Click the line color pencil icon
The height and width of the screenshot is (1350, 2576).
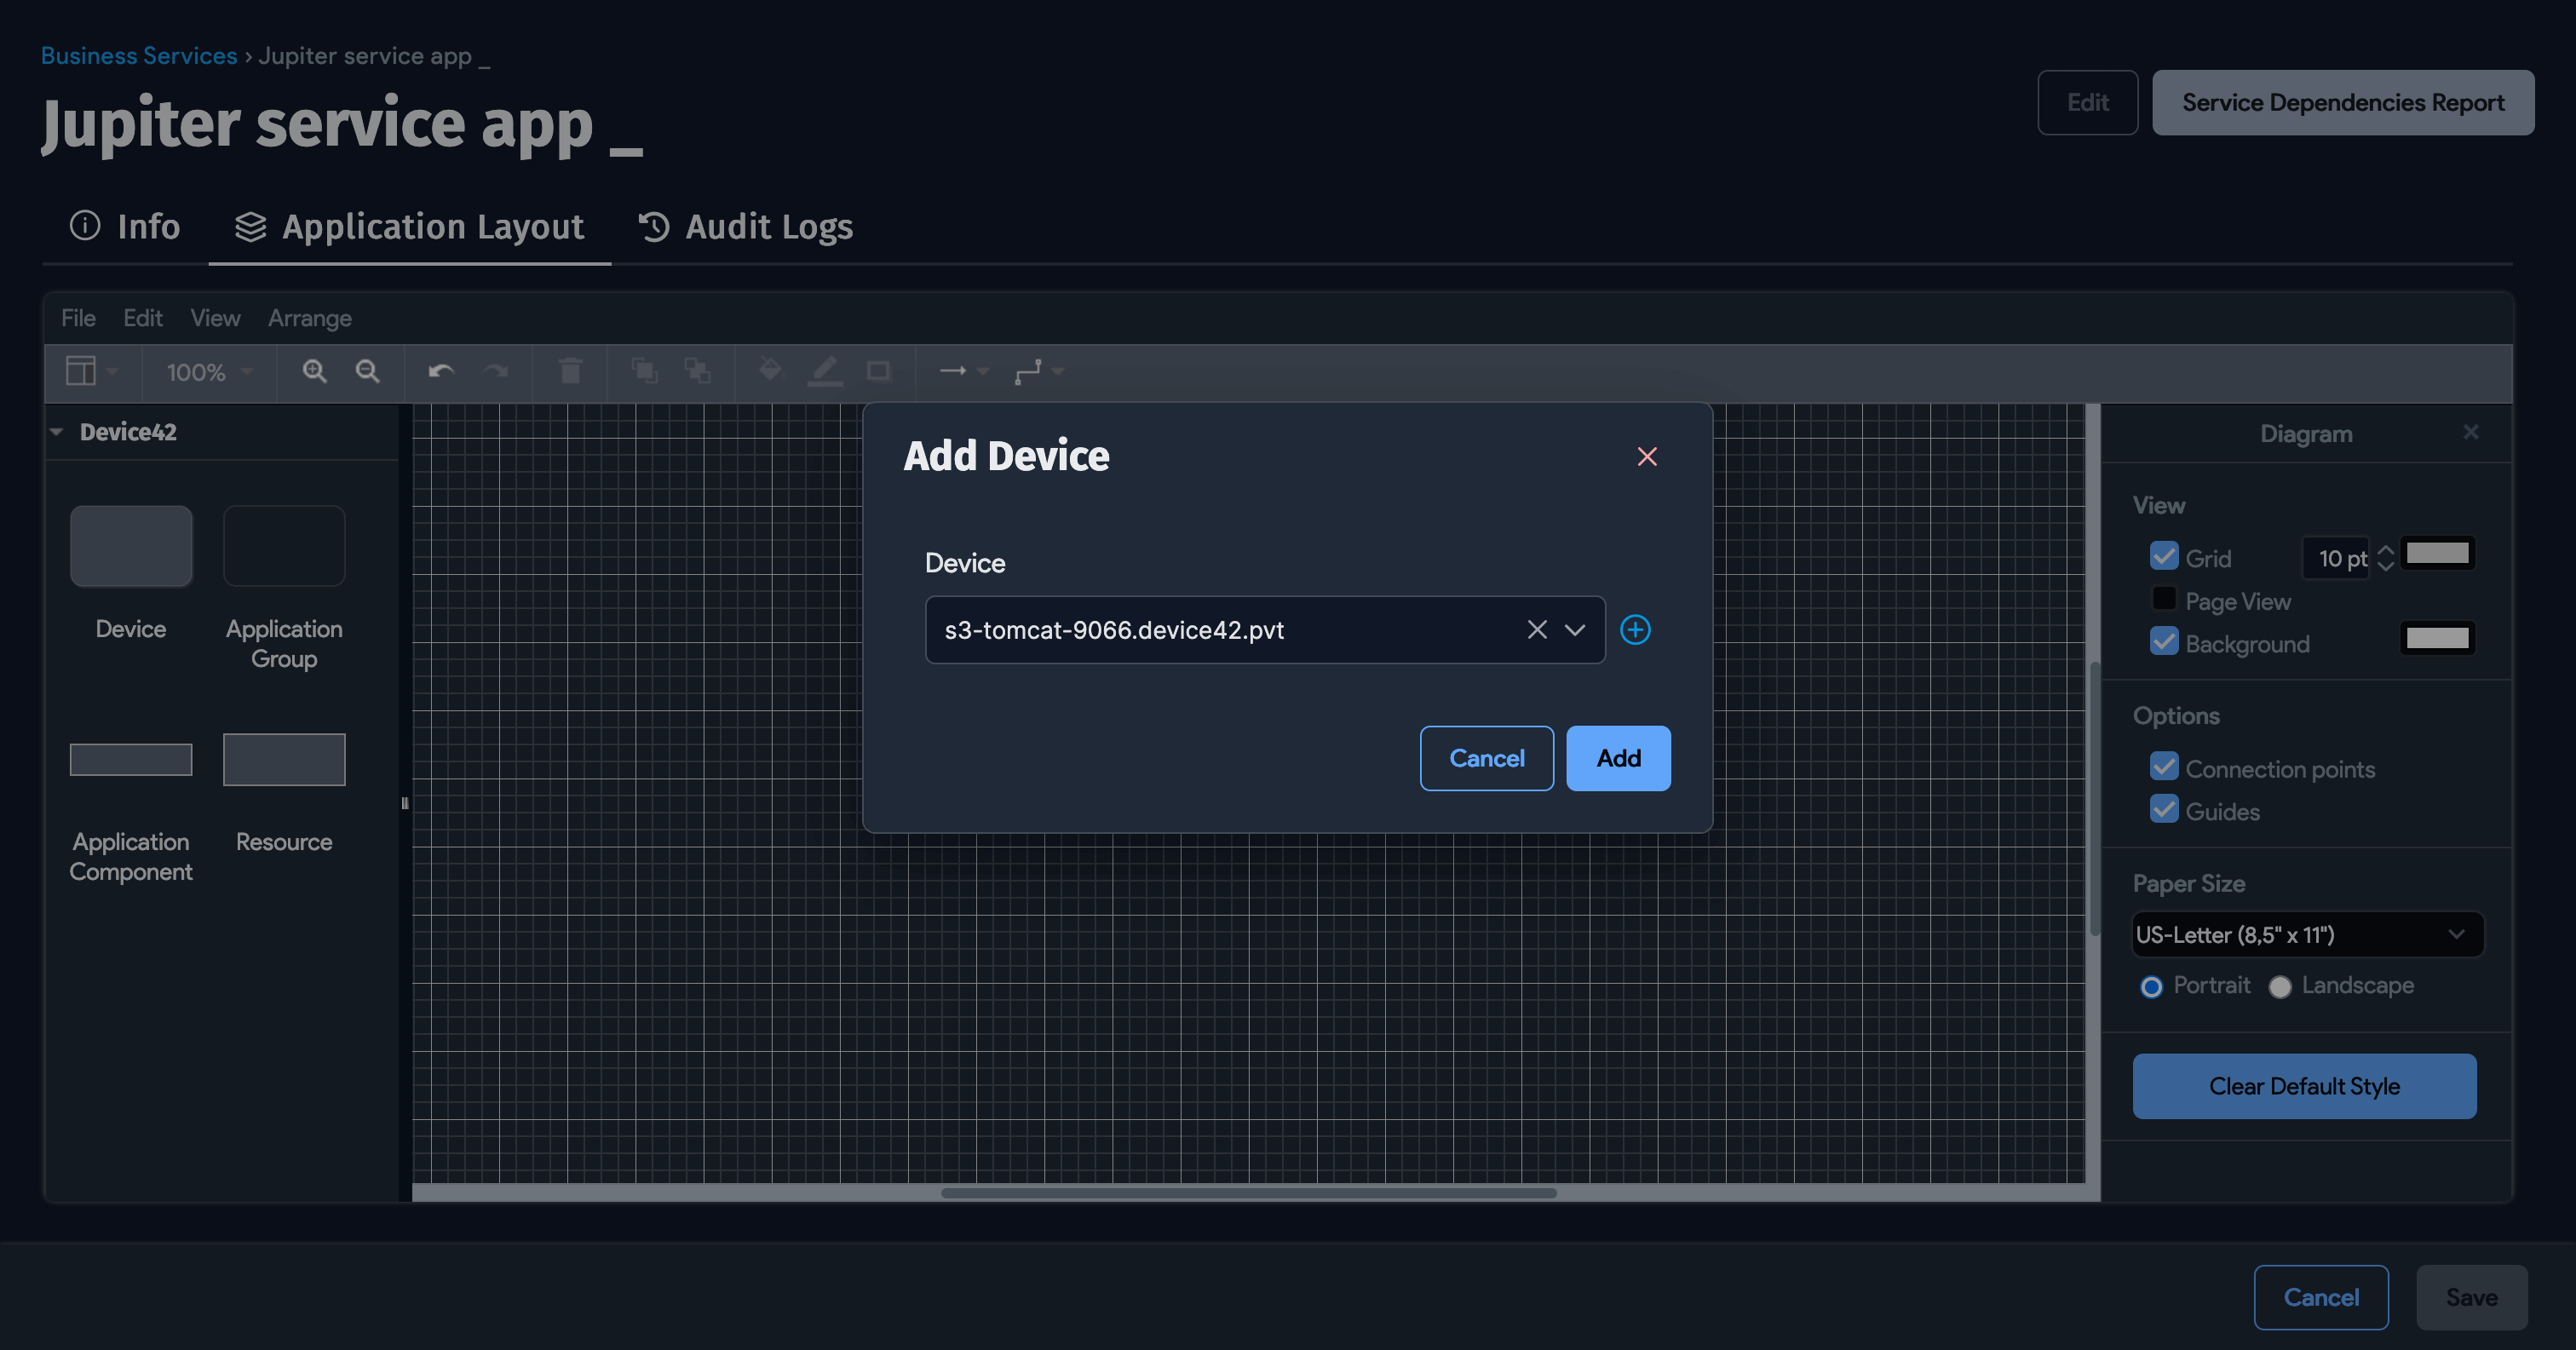(825, 371)
